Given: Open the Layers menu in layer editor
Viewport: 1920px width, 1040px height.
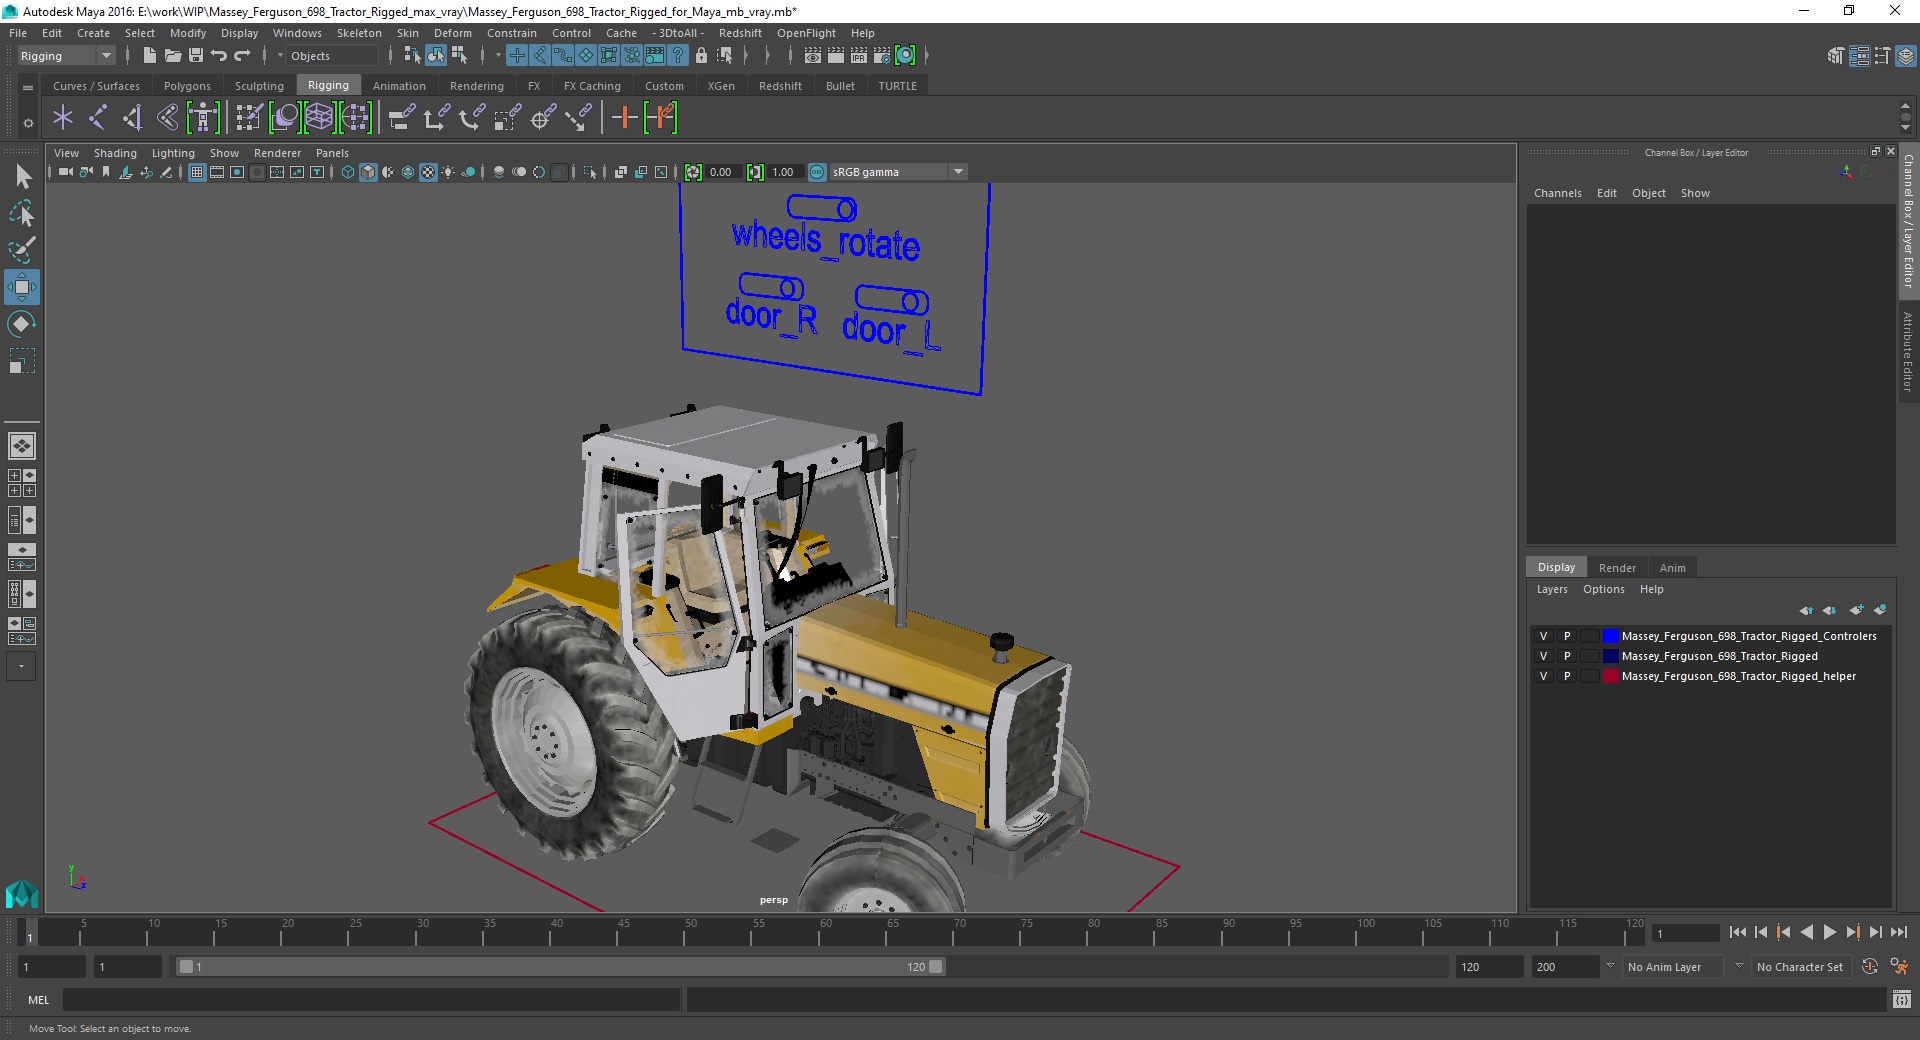Looking at the screenshot, I should pos(1552,589).
